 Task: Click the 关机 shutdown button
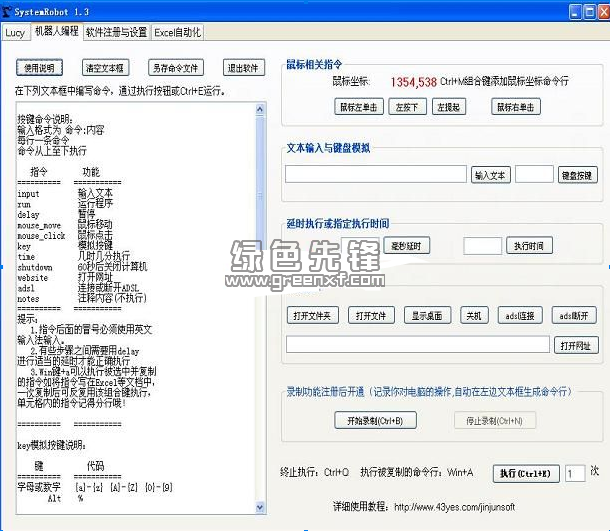pyautogui.click(x=471, y=315)
